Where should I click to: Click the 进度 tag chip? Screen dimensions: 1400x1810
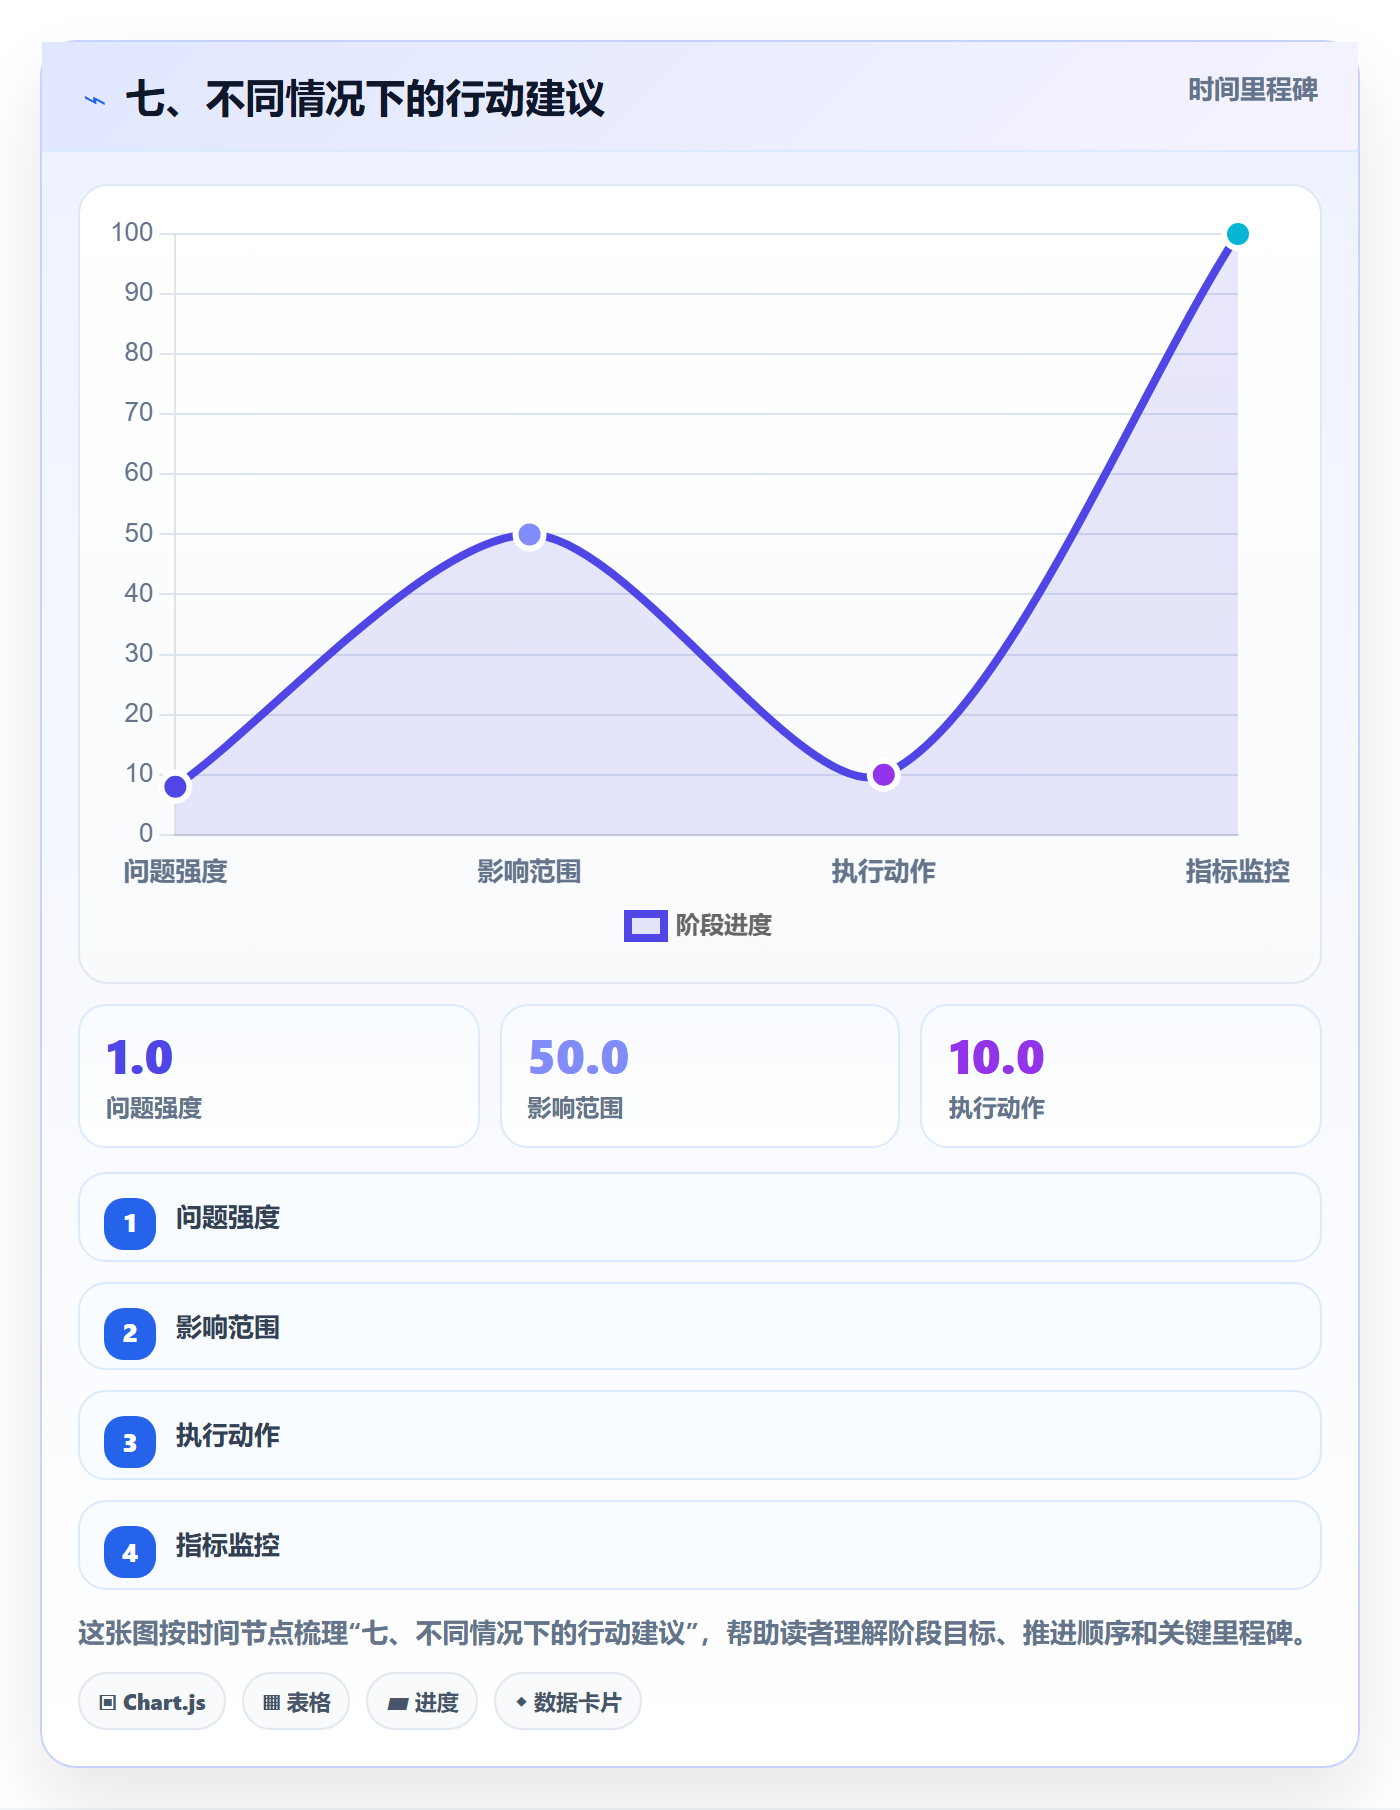pos(422,1701)
